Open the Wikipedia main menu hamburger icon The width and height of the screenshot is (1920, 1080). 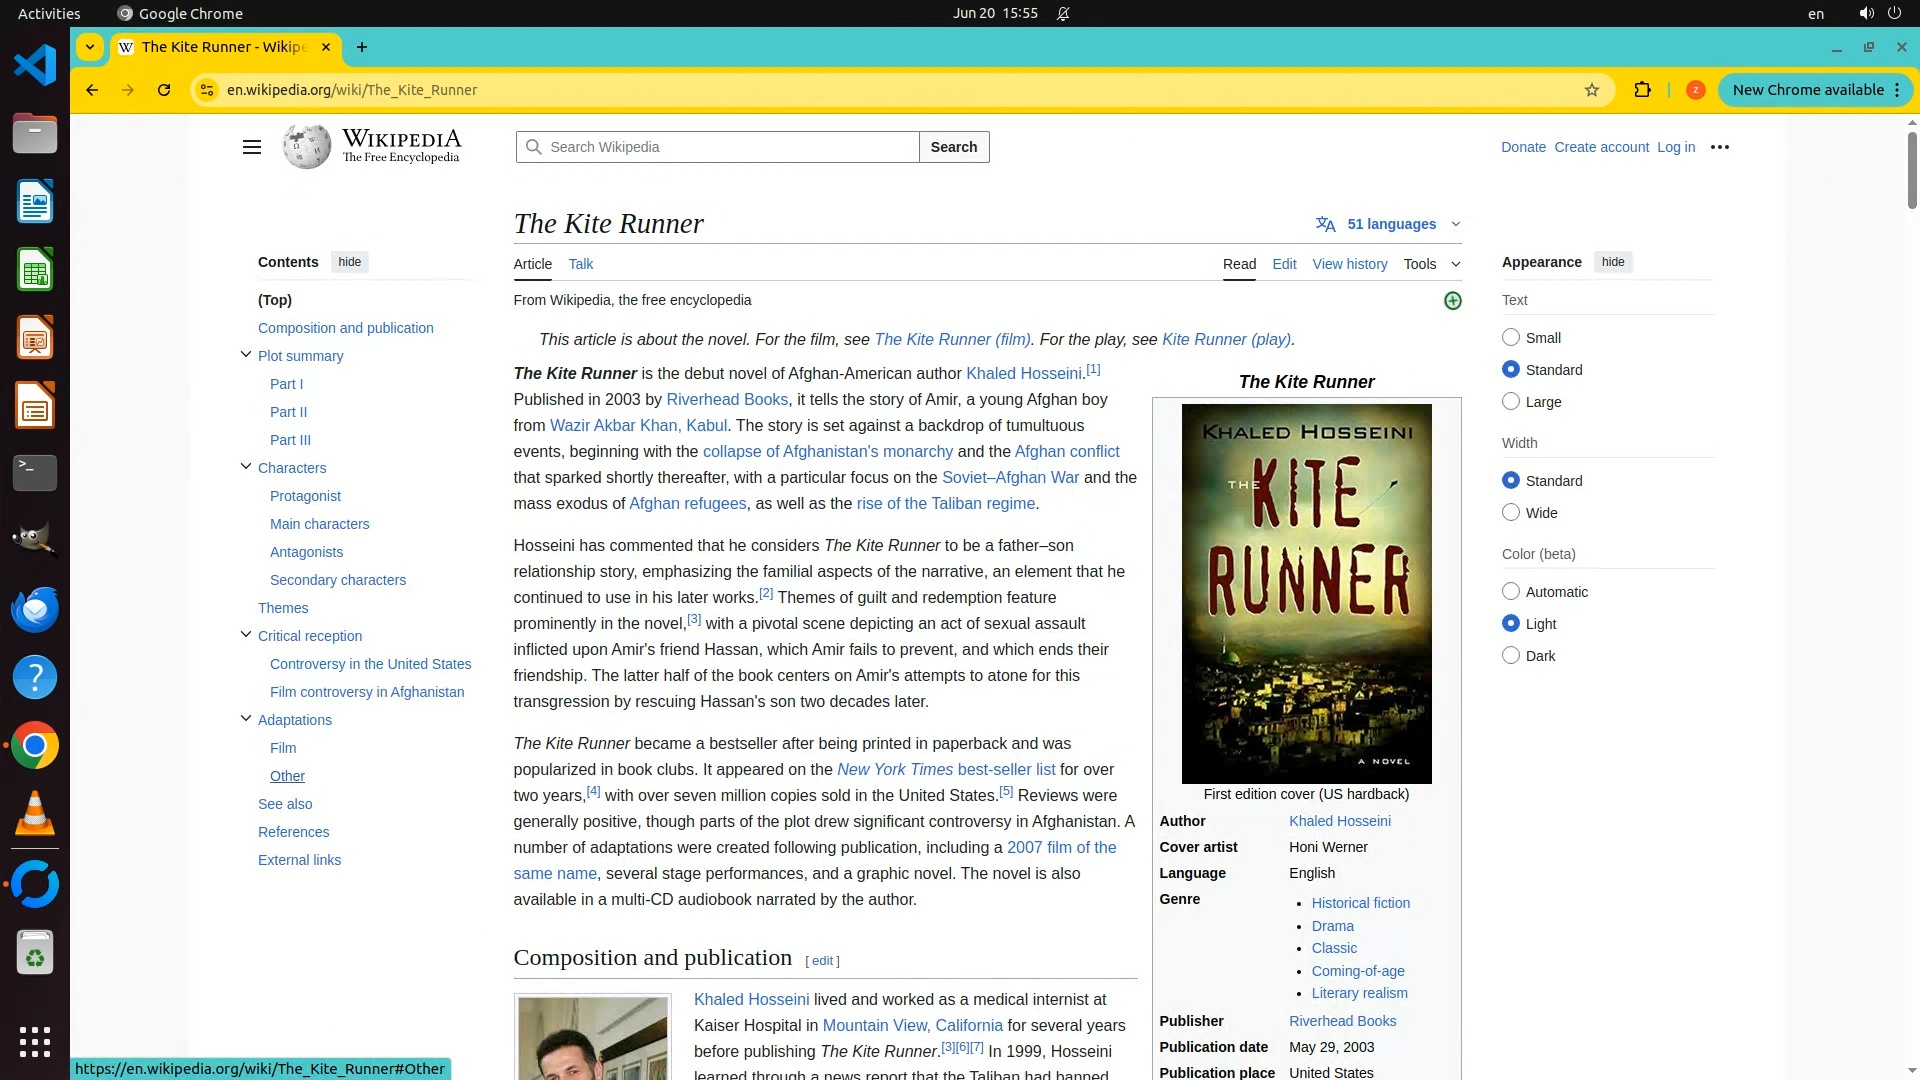tap(251, 147)
